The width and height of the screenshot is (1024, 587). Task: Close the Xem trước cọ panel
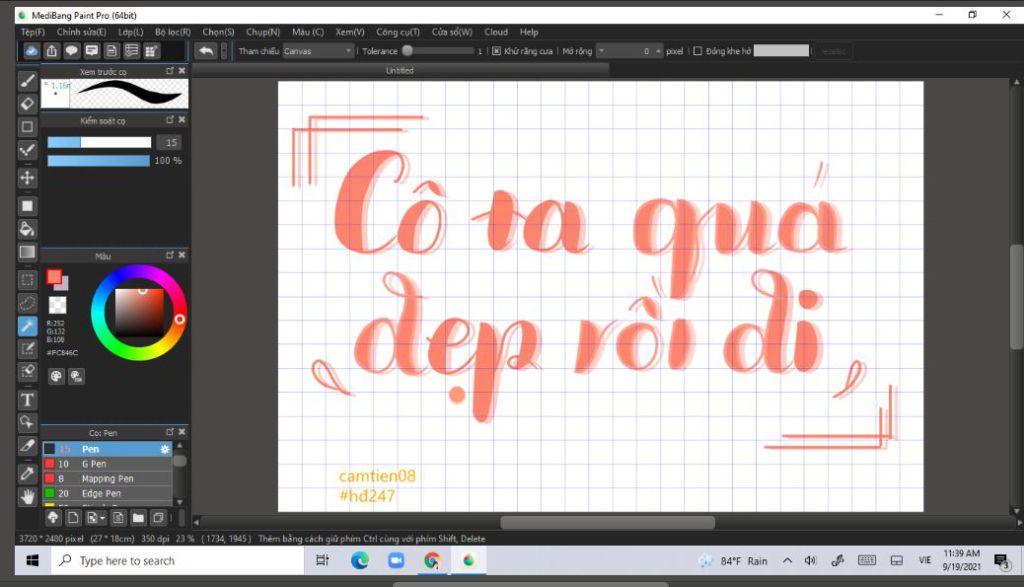click(182, 71)
